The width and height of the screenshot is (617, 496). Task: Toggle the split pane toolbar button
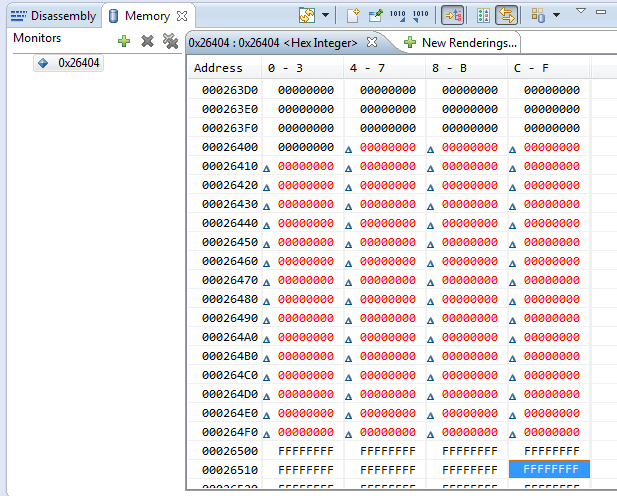(x=483, y=15)
